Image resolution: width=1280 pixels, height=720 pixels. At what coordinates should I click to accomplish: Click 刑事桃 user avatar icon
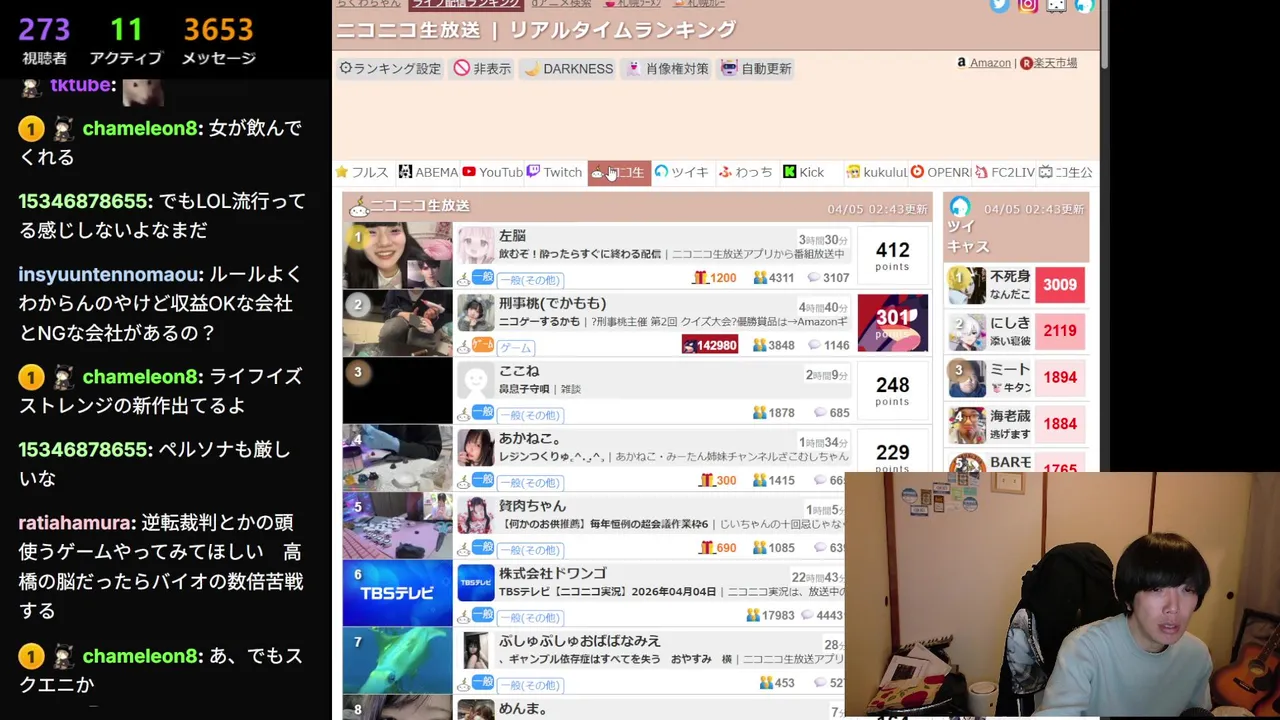pos(476,313)
